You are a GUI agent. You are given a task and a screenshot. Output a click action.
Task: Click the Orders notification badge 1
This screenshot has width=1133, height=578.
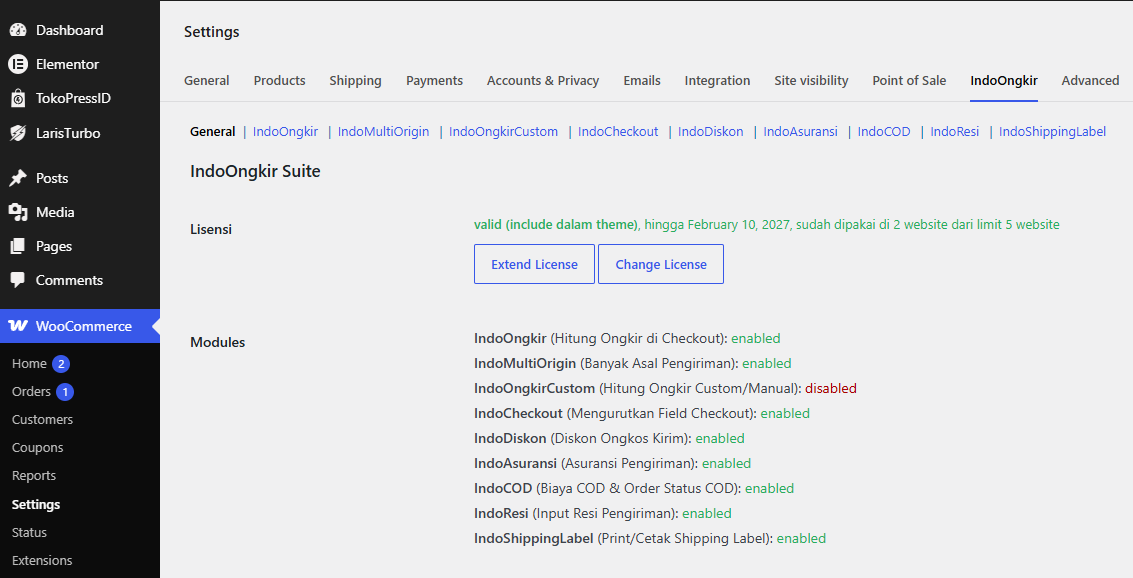[x=65, y=392]
